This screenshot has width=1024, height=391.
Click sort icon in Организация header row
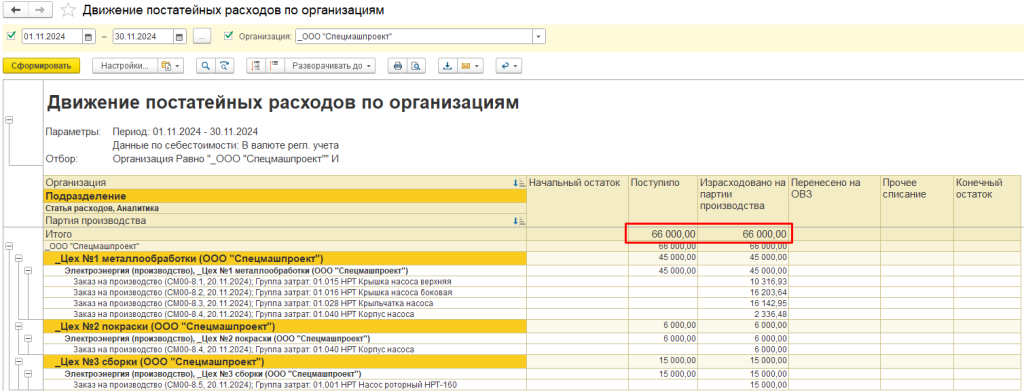(520, 183)
